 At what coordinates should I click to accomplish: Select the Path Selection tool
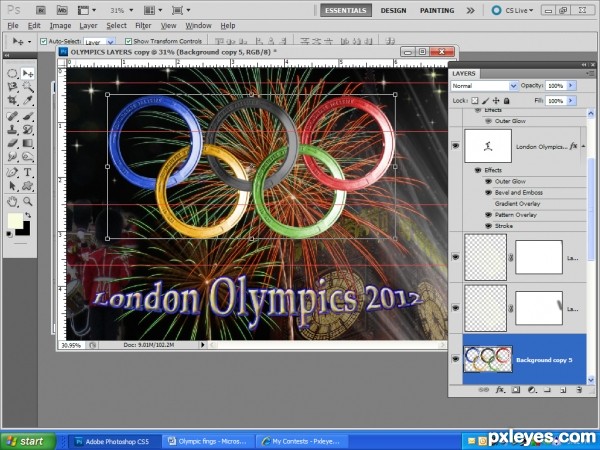coord(12,186)
